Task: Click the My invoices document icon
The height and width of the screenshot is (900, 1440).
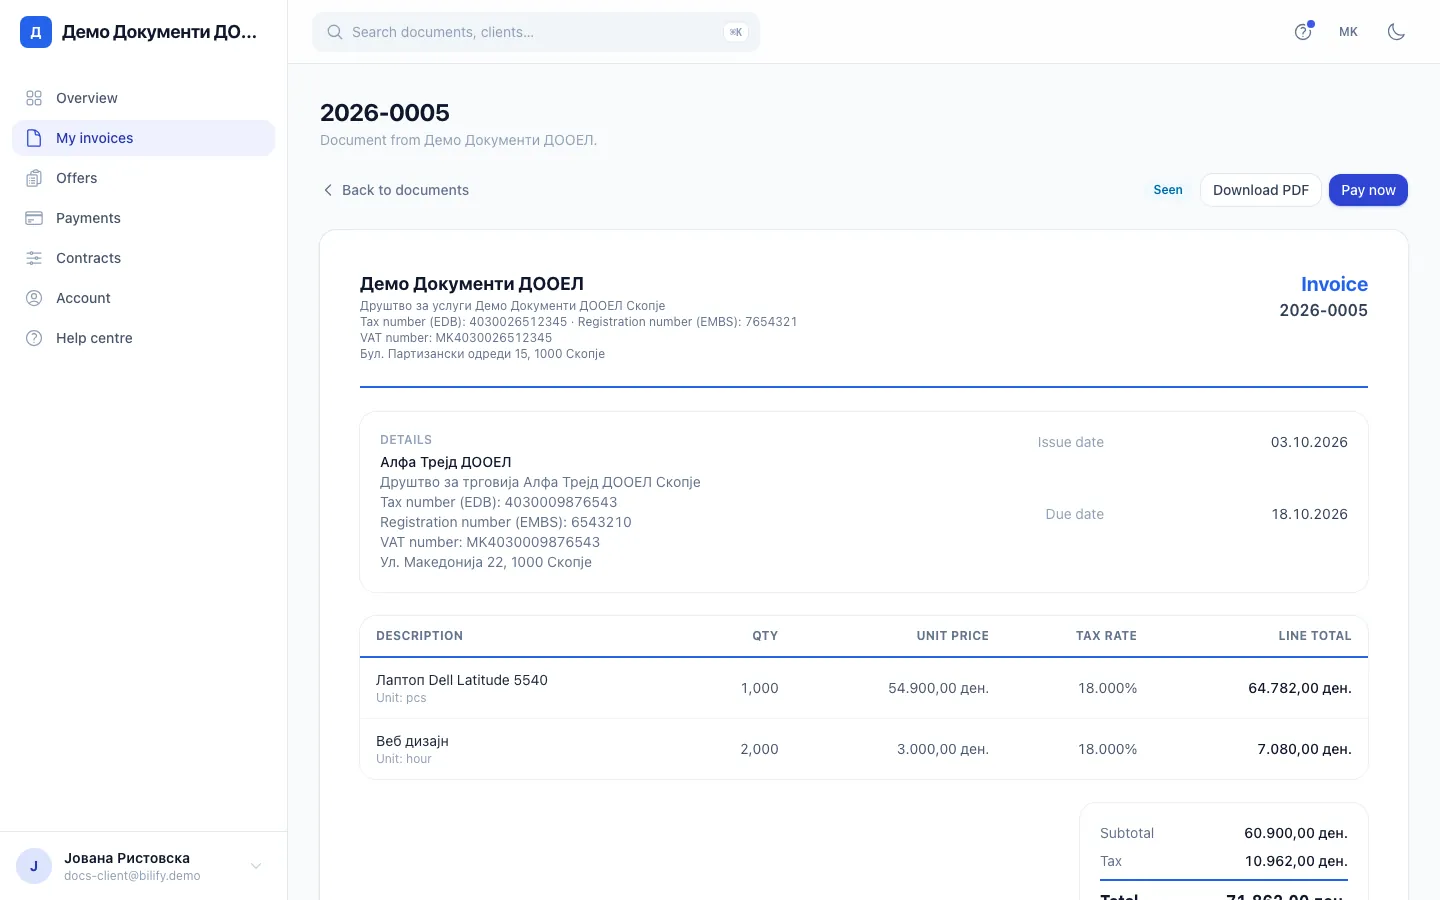Action: (x=34, y=138)
